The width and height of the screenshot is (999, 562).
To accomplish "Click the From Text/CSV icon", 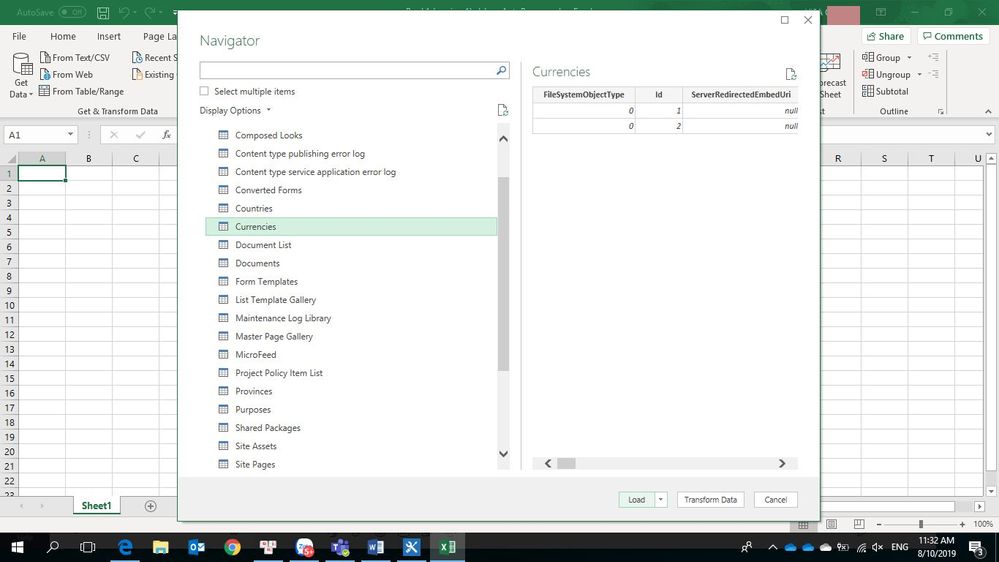I will coord(45,57).
